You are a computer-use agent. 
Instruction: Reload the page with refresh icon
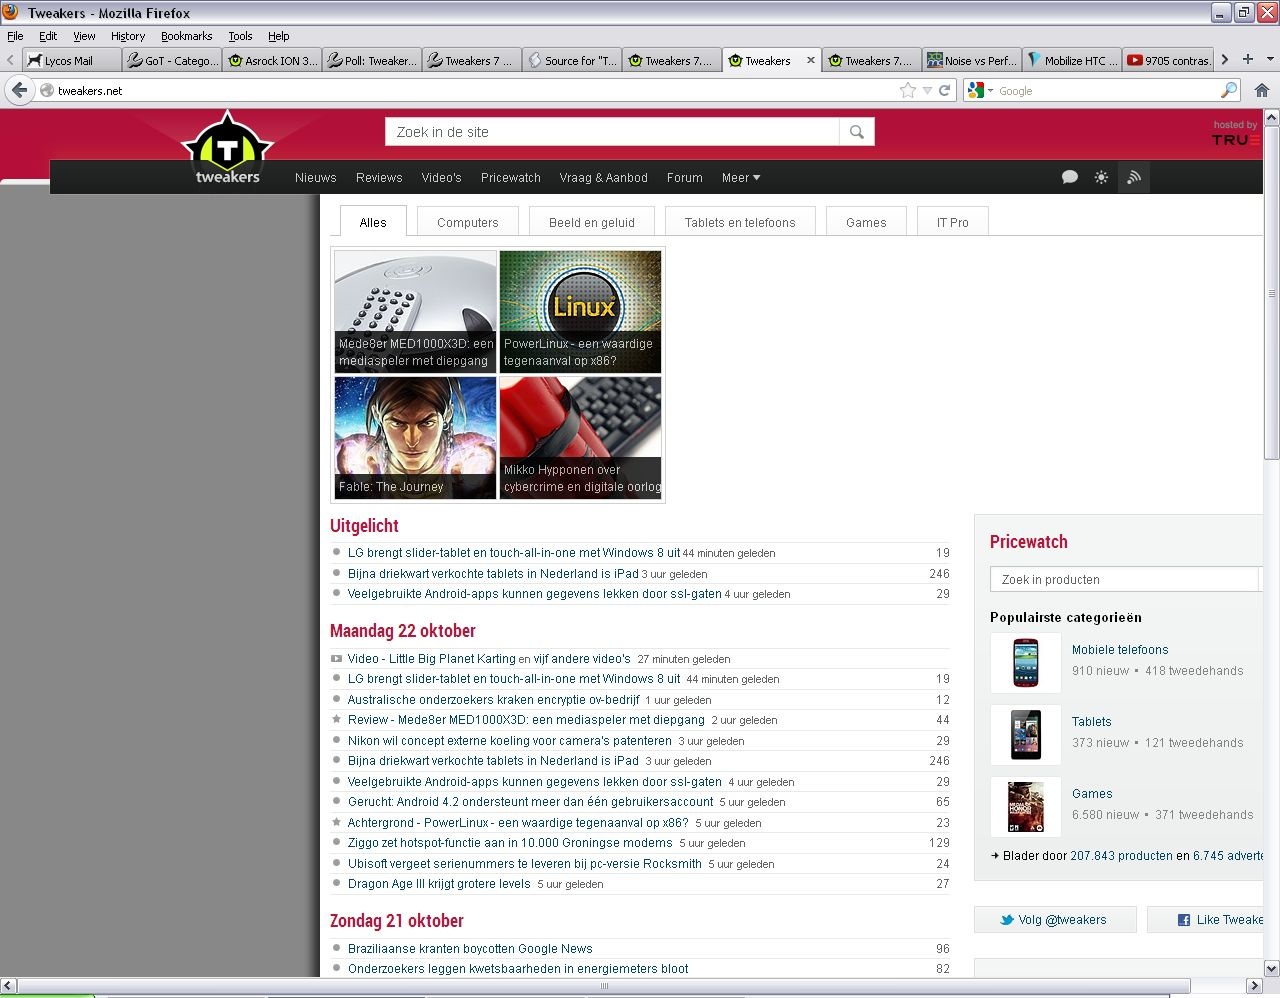tap(944, 90)
